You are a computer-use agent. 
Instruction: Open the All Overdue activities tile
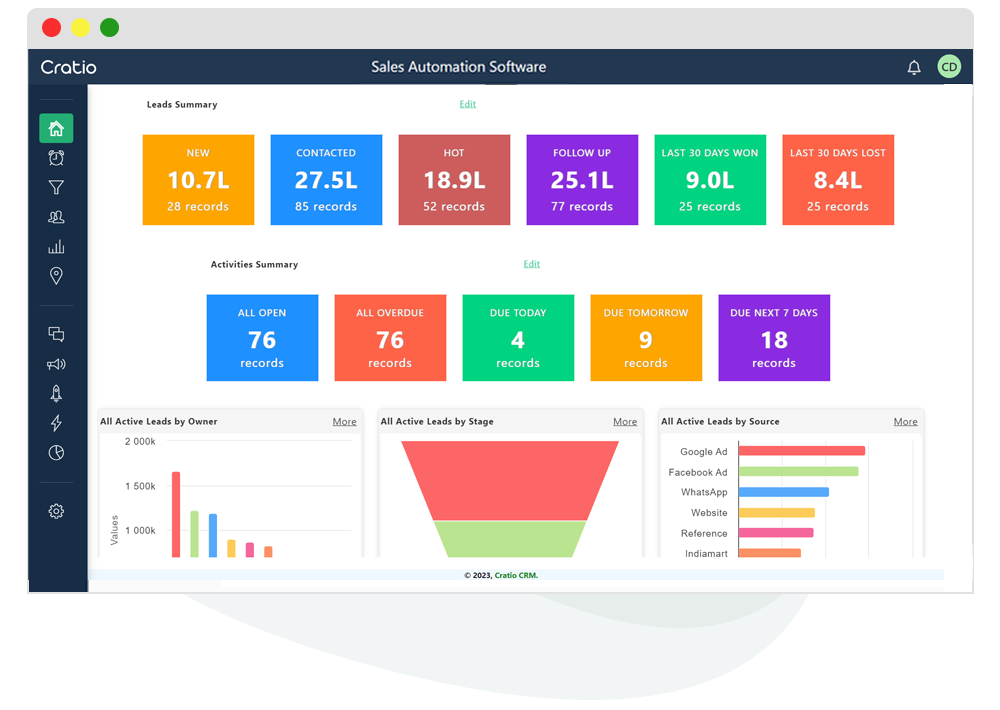click(x=390, y=338)
